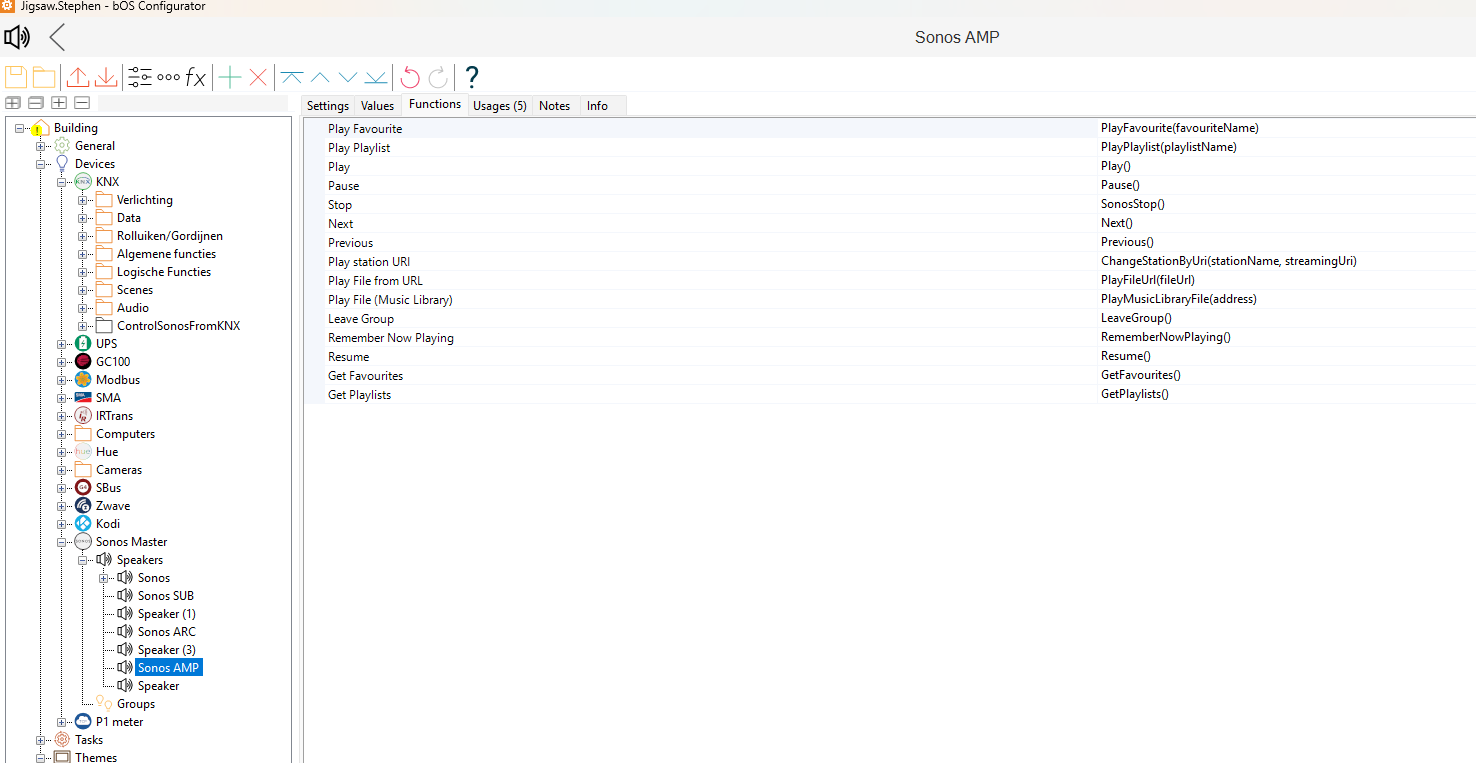Image resolution: width=1476 pixels, height=763 pixels.
Task: Click the red undo arrow icon
Action: (x=410, y=77)
